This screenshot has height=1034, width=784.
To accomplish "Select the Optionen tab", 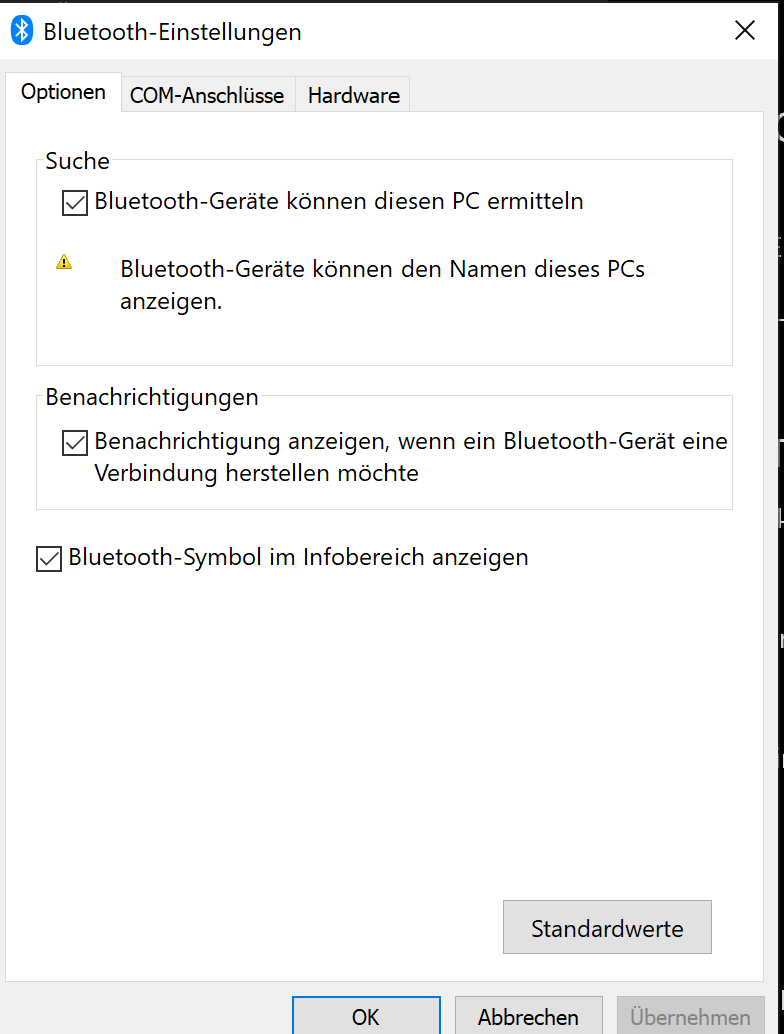I will (x=63, y=92).
